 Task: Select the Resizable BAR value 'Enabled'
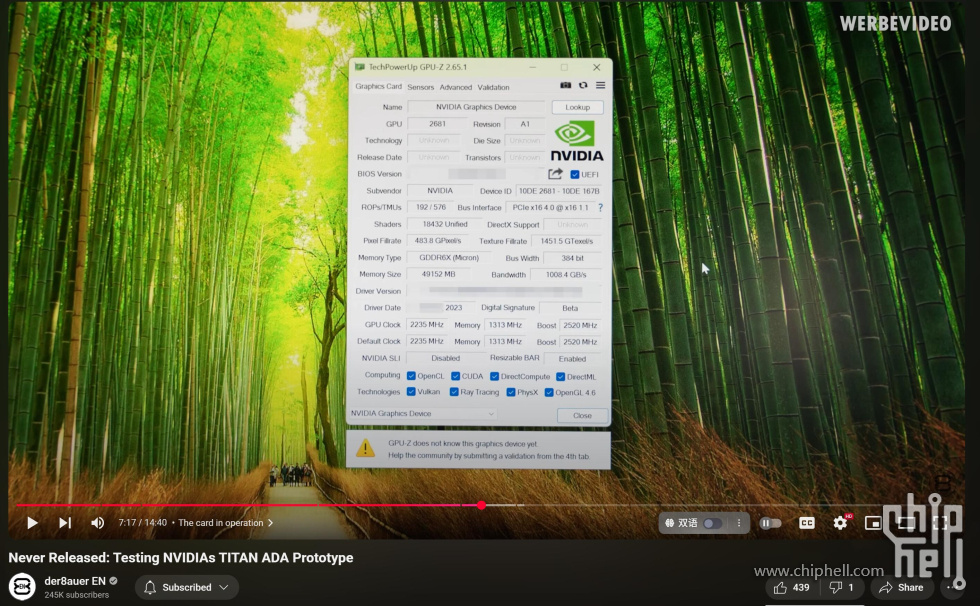click(572, 359)
